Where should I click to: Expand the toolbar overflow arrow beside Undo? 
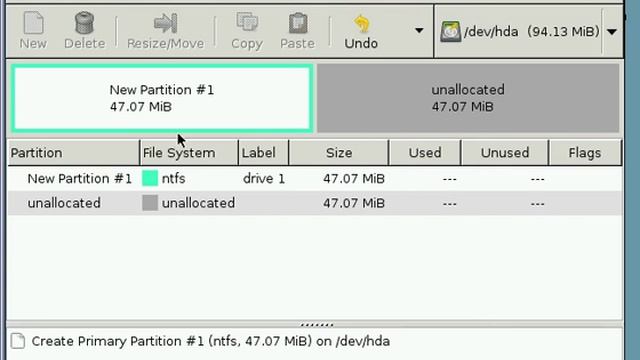pyautogui.click(x=419, y=31)
